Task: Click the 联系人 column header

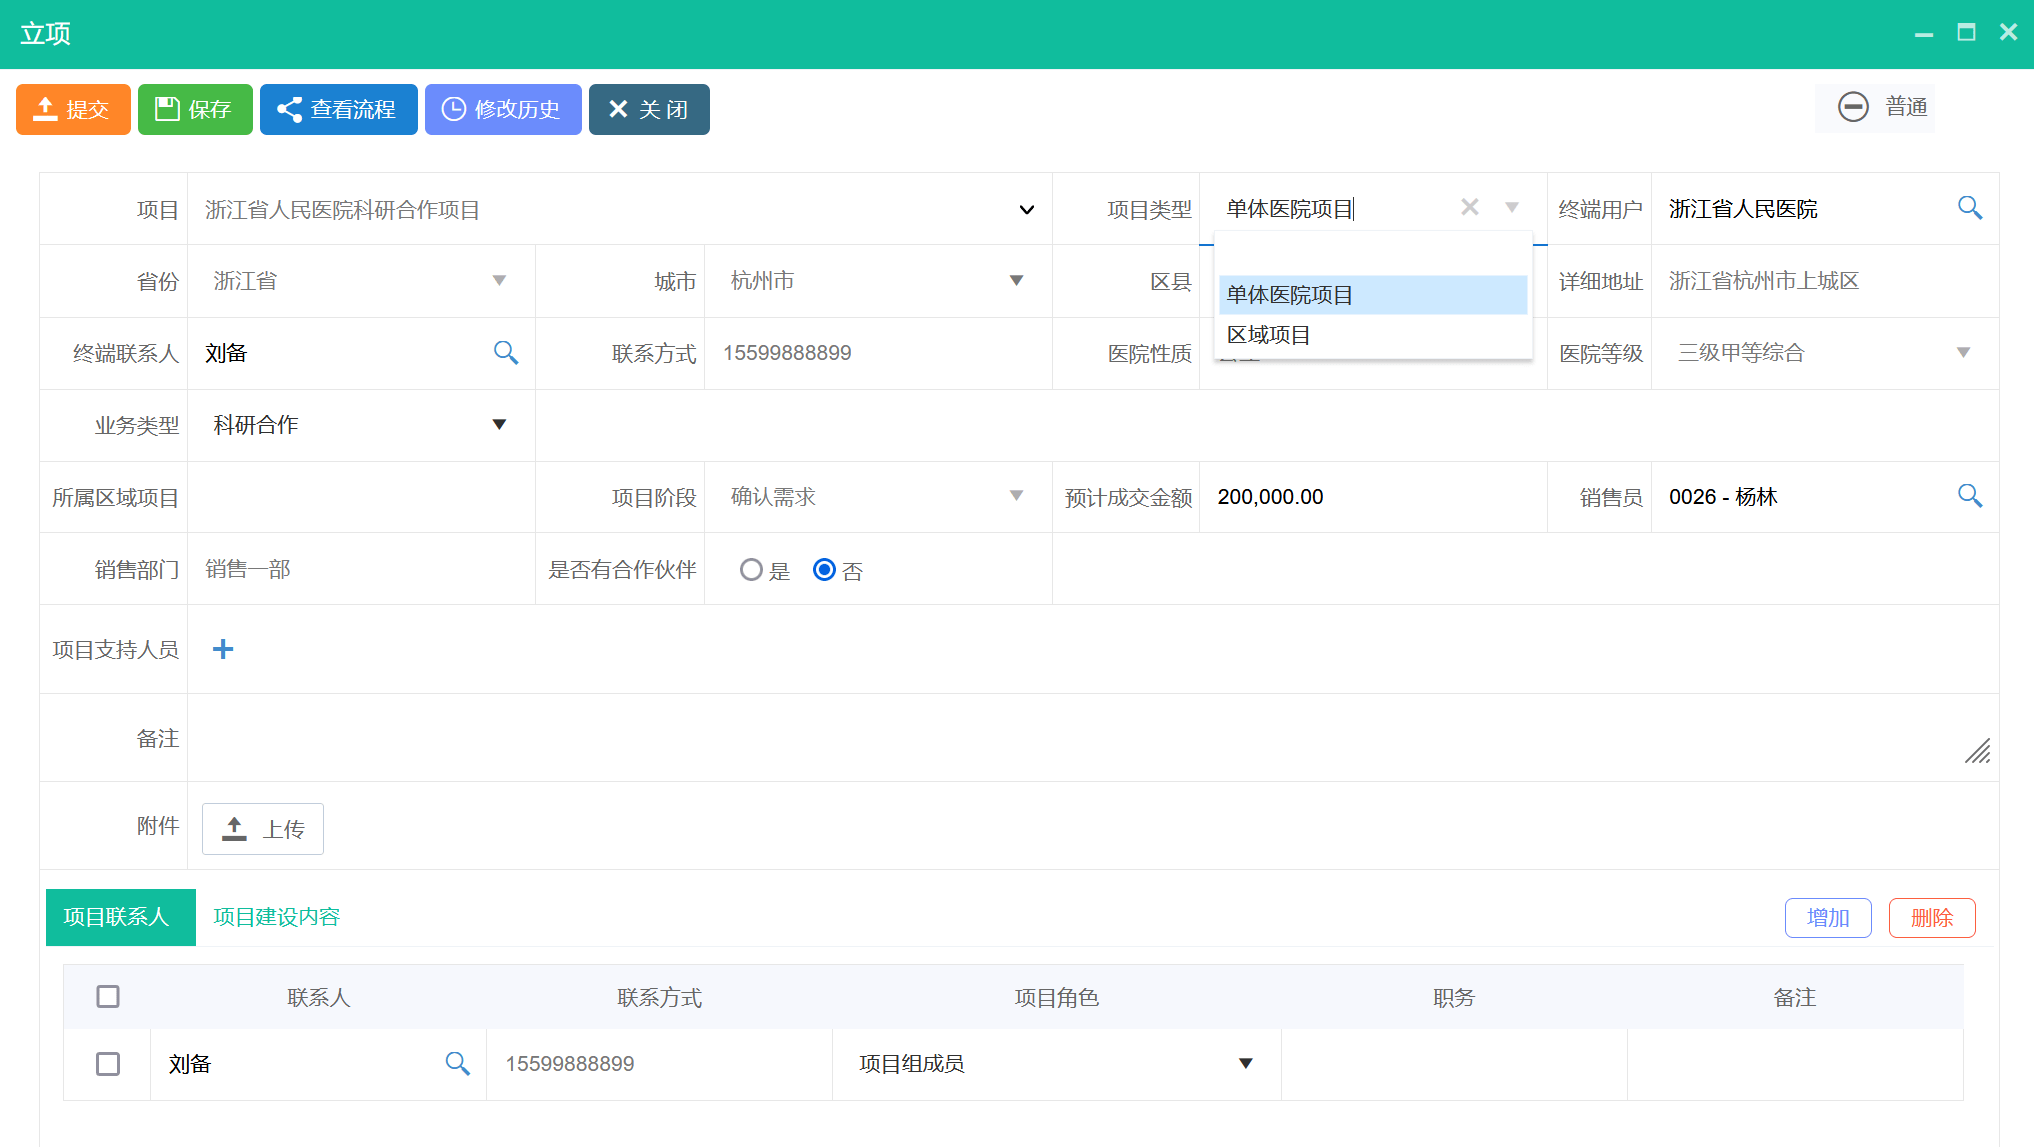Action: point(318,997)
